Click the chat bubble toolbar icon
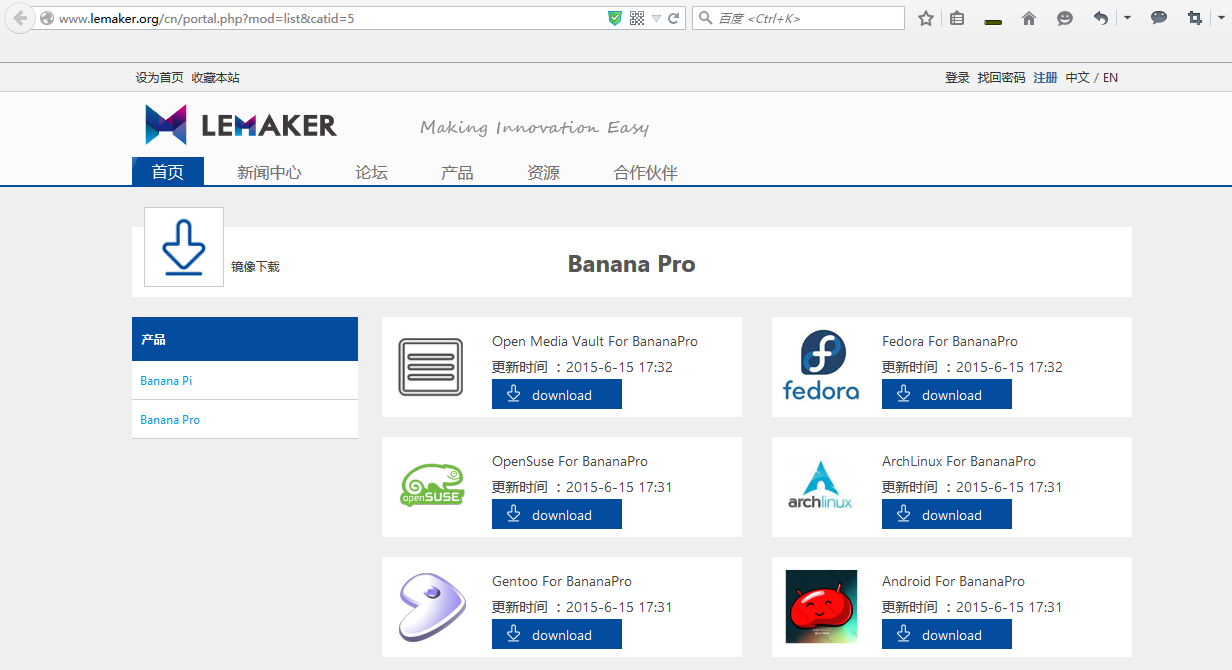The image size is (1232, 670). coord(1159,18)
